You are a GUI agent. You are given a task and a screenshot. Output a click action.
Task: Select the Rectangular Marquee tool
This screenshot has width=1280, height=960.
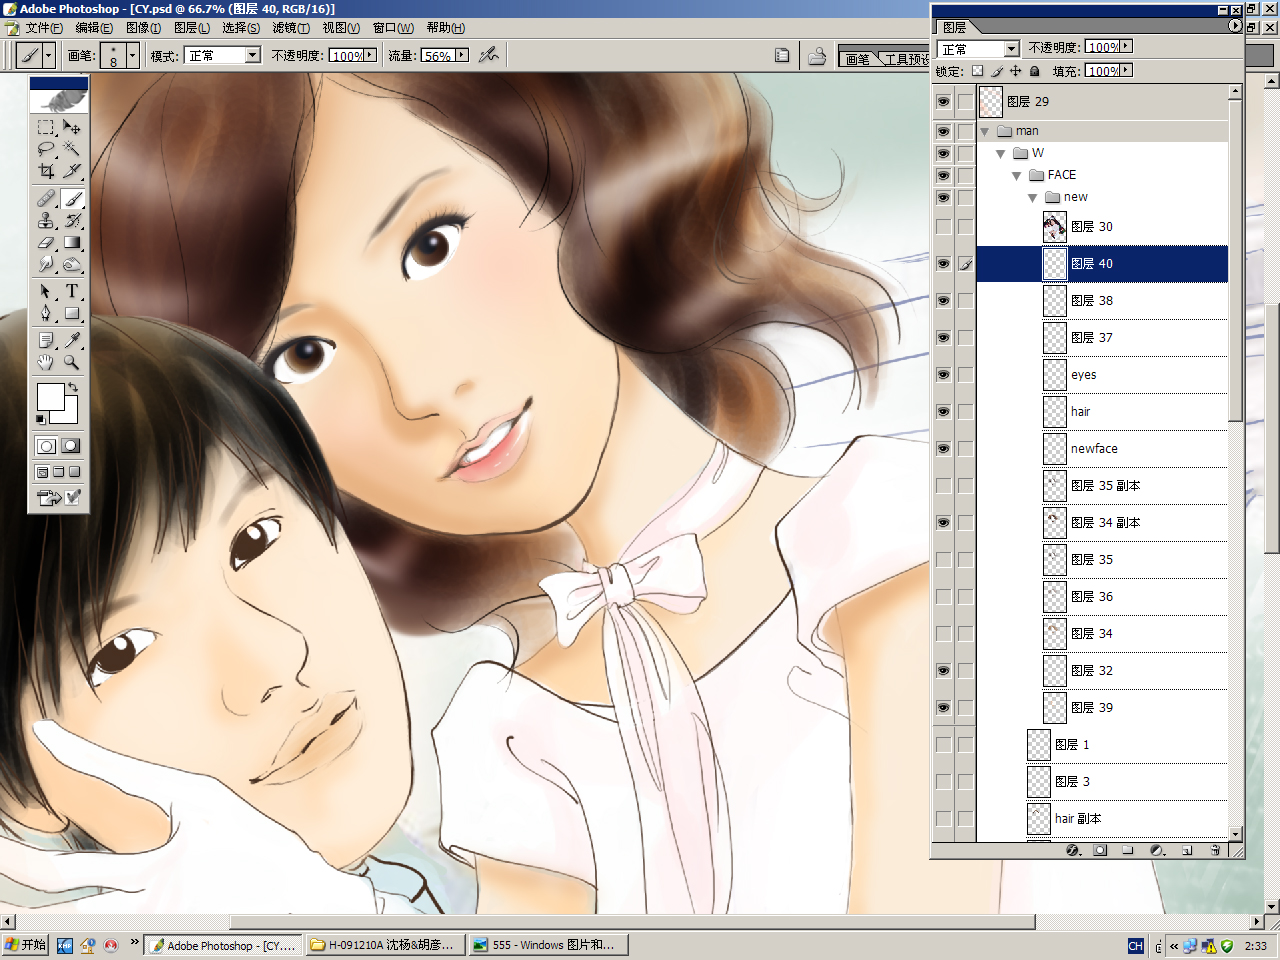pos(46,128)
